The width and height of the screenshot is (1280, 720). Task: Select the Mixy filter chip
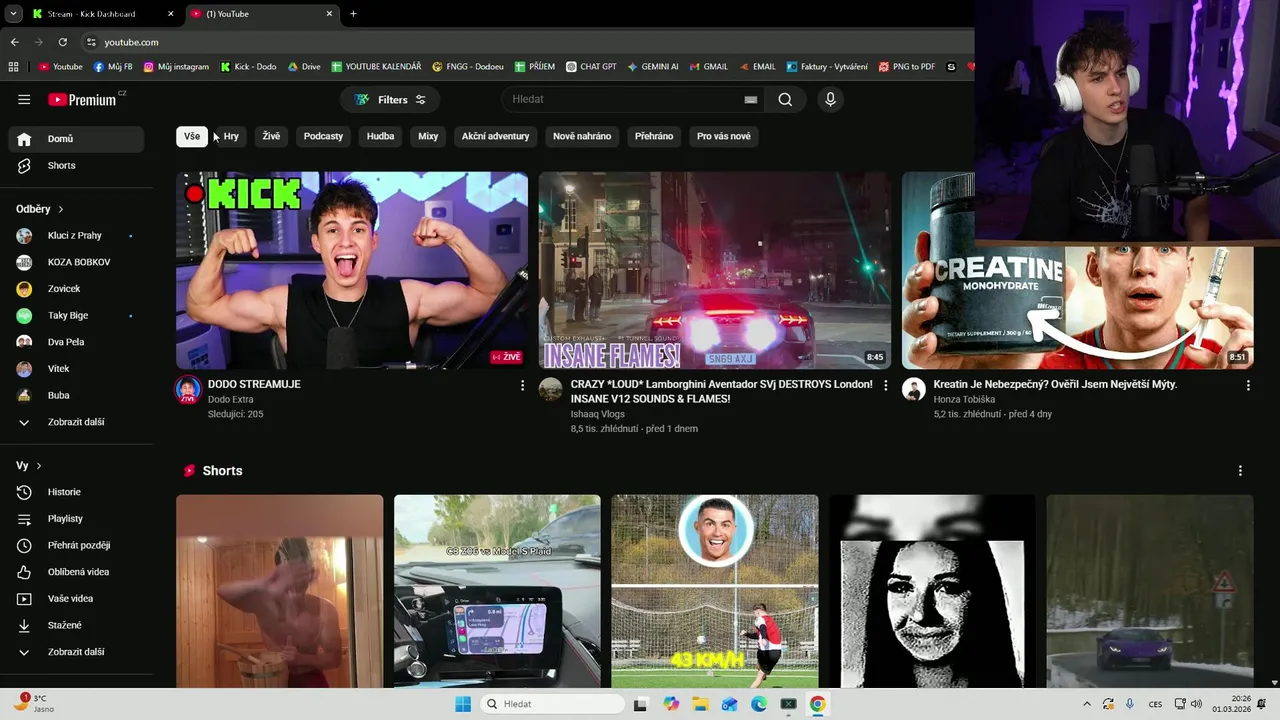(x=428, y=136)
